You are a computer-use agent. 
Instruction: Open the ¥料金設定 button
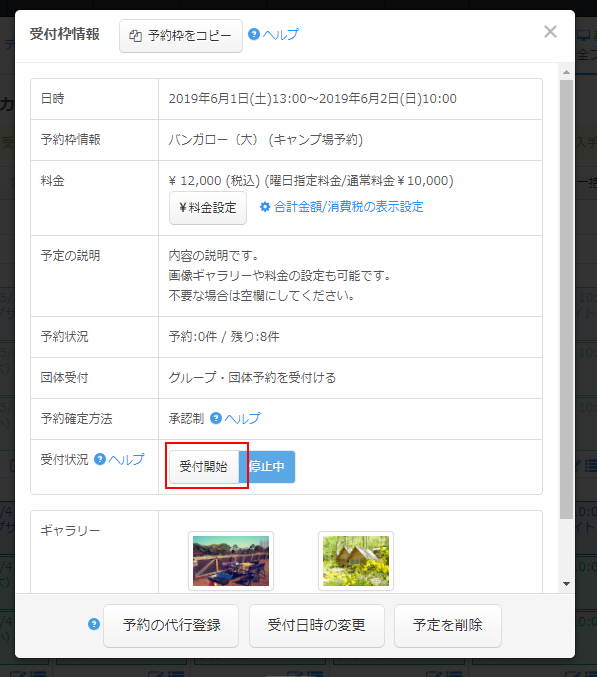point(208,208)
